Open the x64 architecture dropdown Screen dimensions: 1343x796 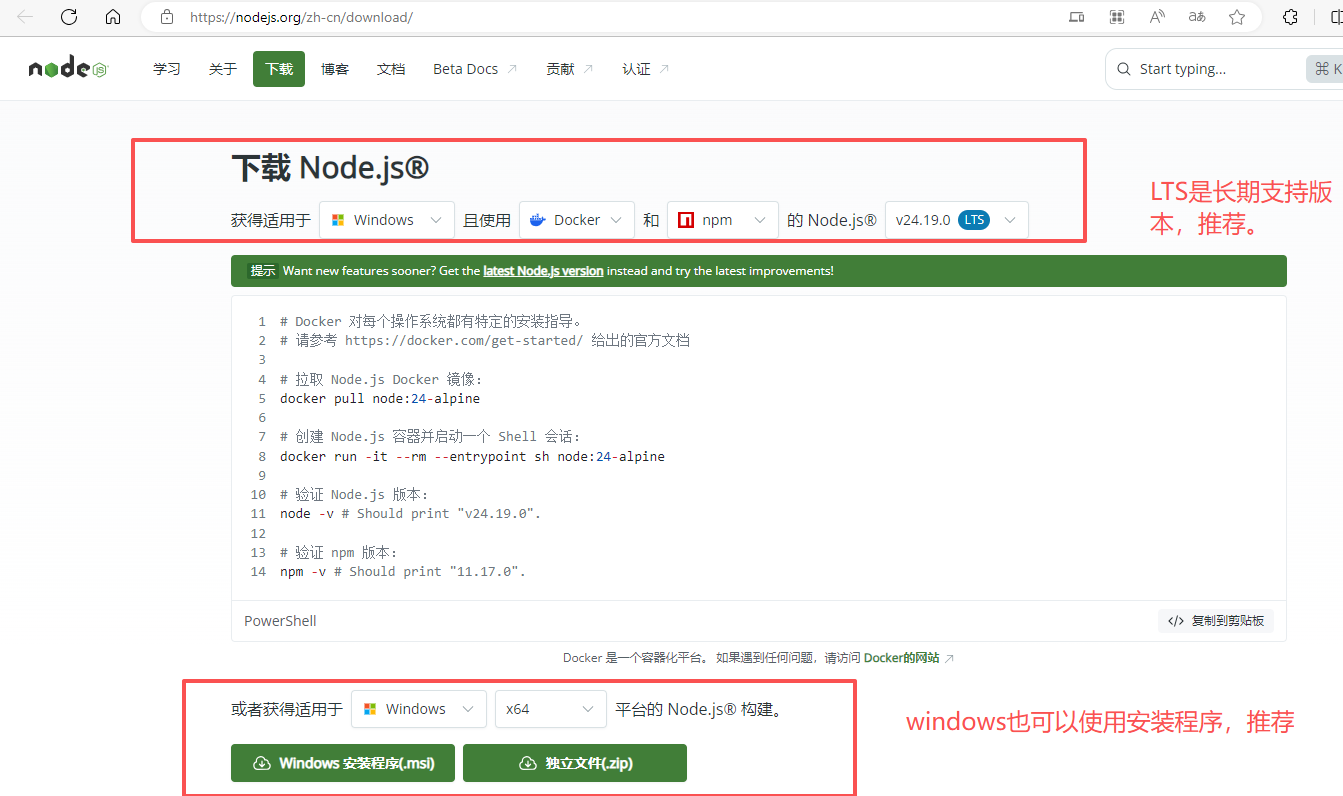[x=551, y=709]
